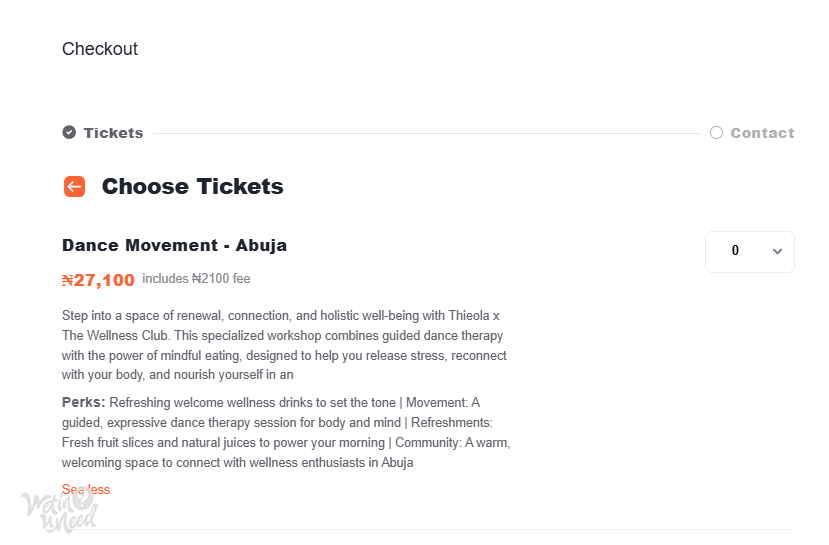Click the bold Perks label
829x545 pixels.
tap(84, 402)
